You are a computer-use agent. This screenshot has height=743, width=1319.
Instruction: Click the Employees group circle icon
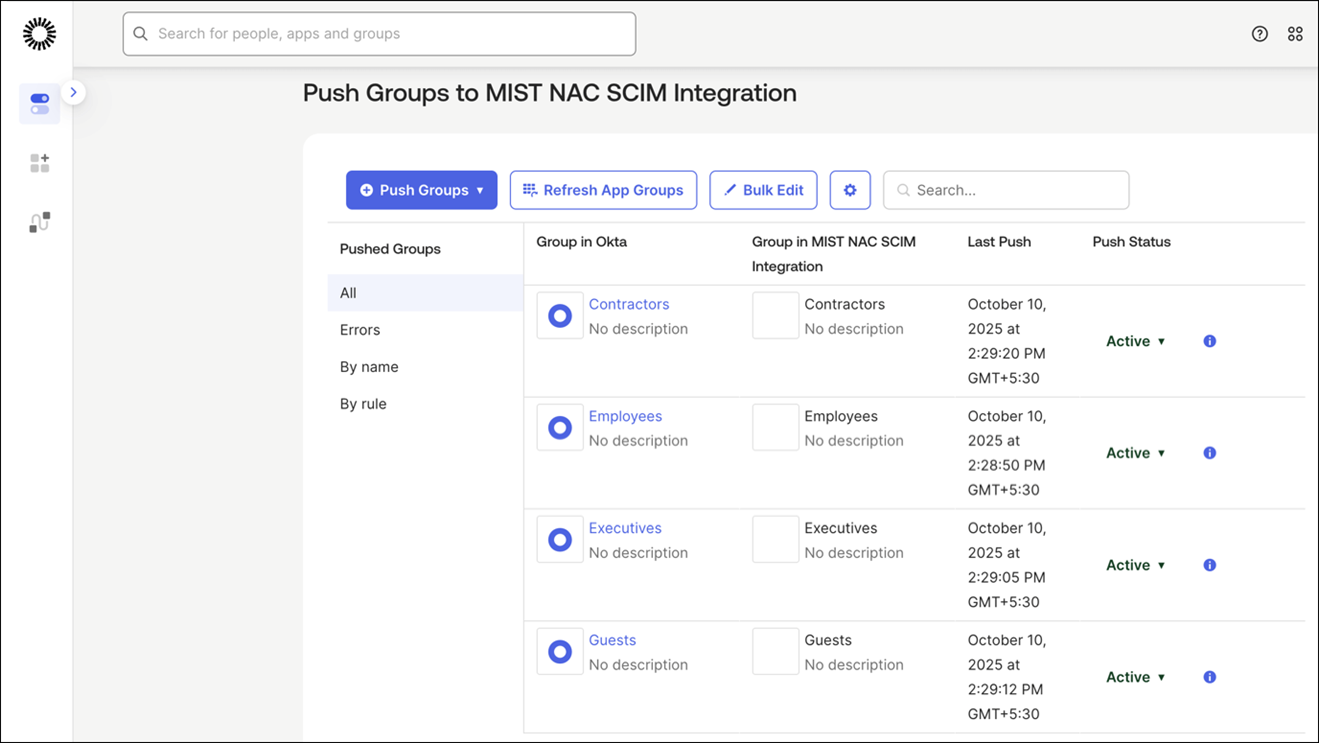[x=560, y=428]
